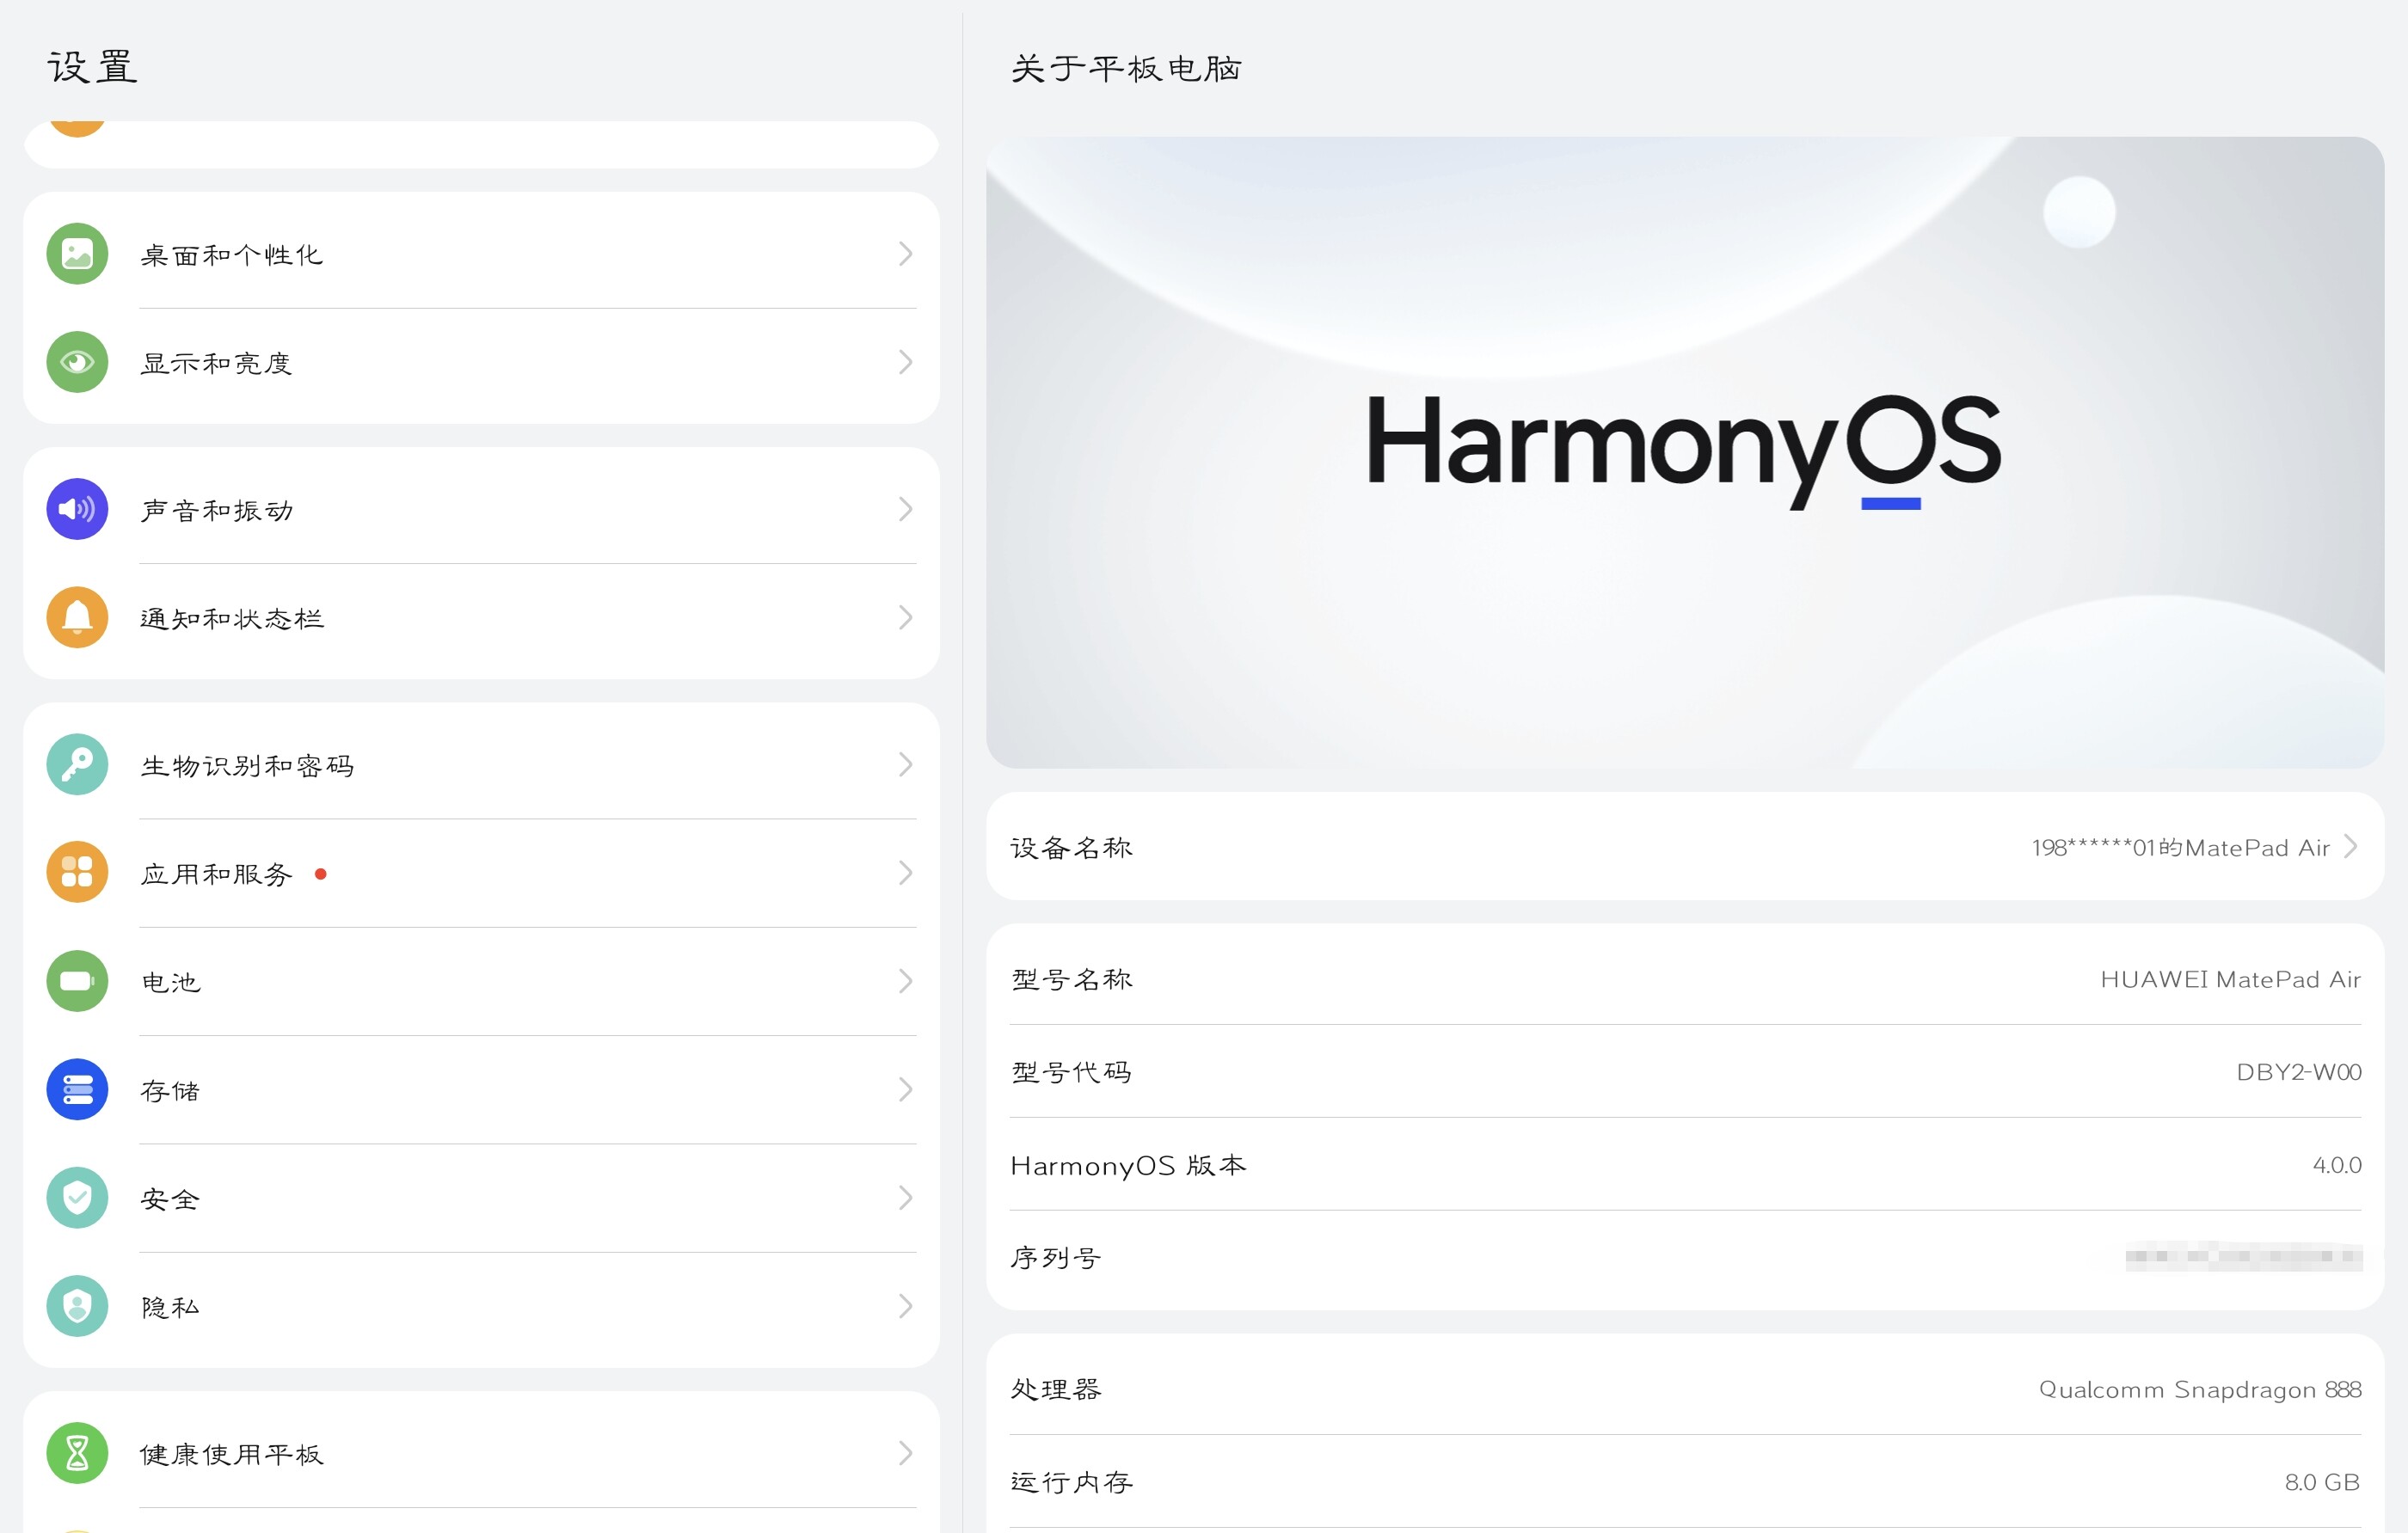Open 通知和状态栏 settings

232,618
